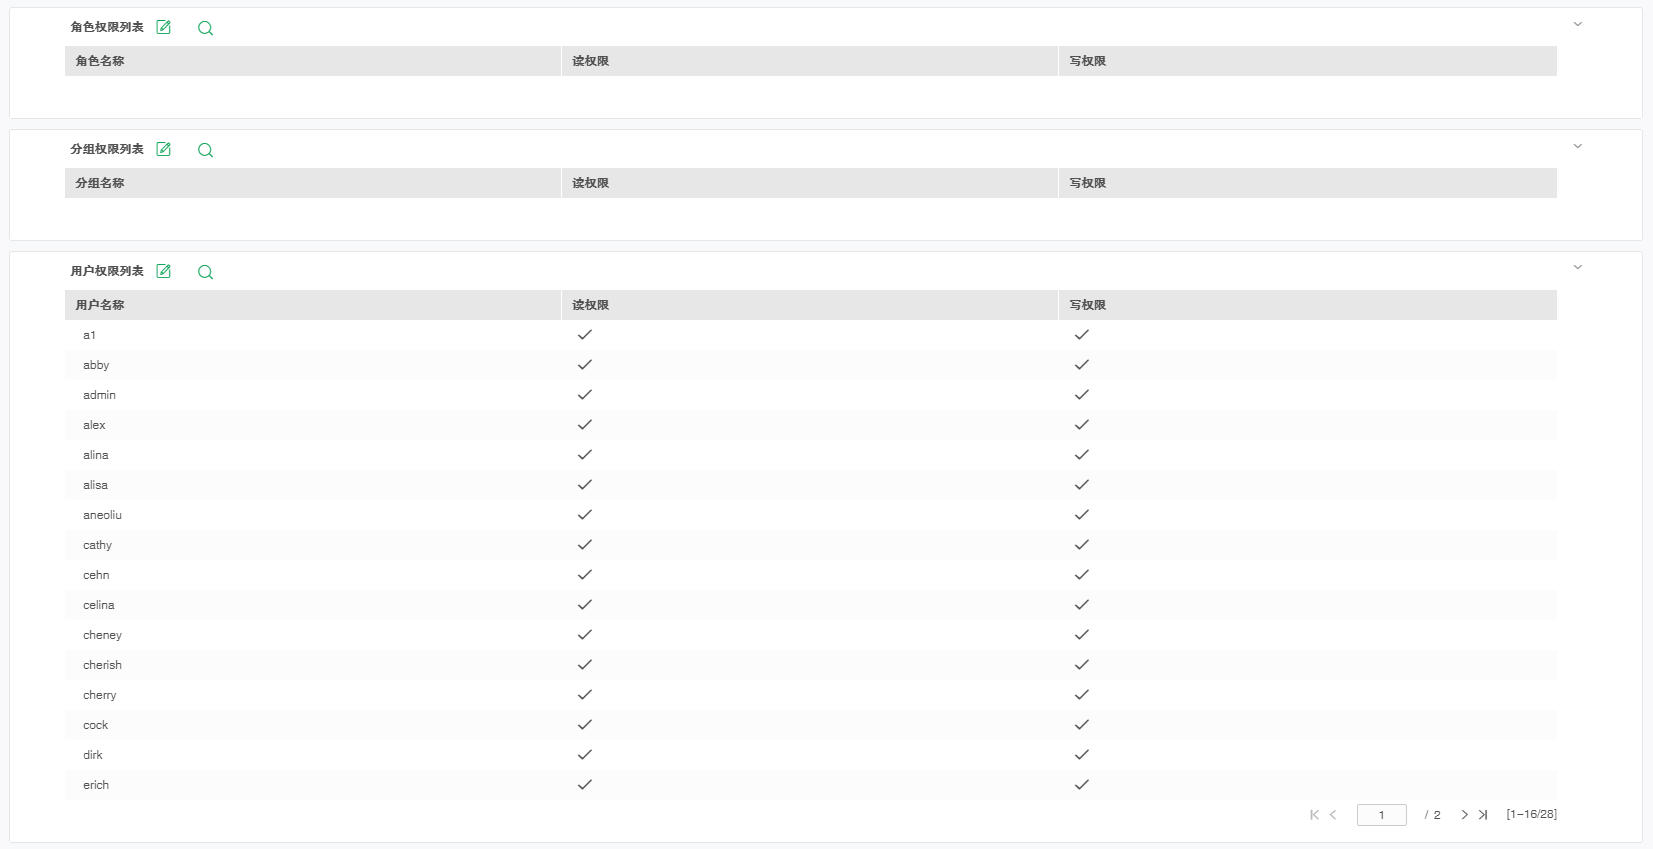
Task: Toggle read permission check for erich
Action: 585,785
